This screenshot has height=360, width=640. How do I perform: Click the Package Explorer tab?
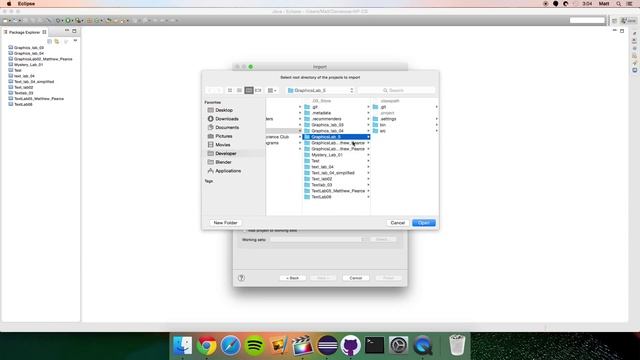(x=24, y=32)
